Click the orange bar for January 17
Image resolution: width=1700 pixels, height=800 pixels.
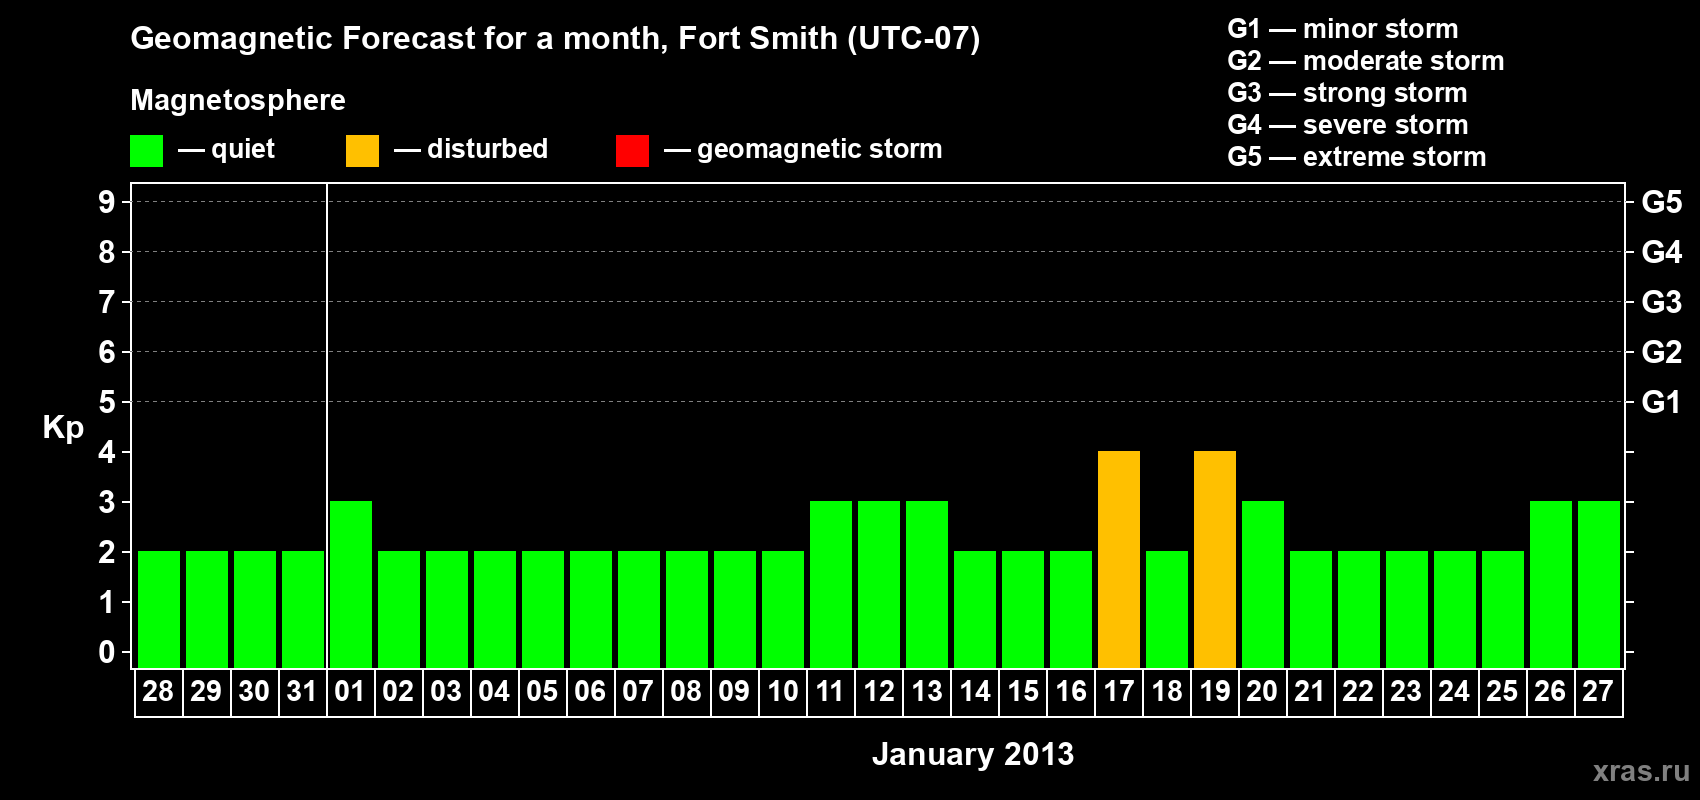1119,560
